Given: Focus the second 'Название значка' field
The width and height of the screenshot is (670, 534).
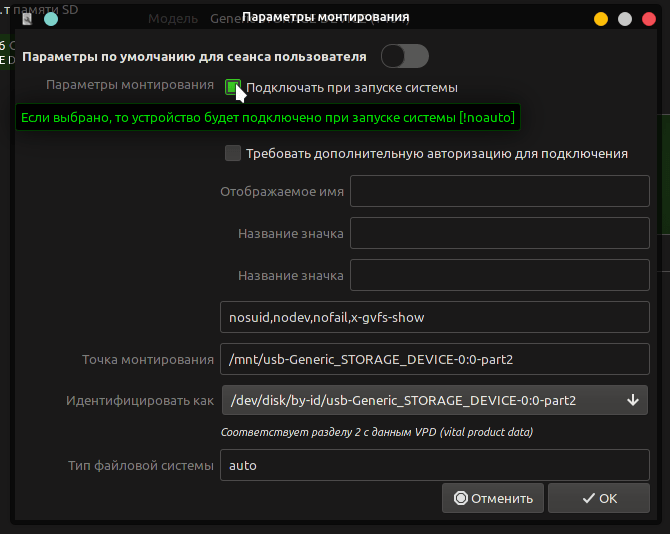Looking at the screenshot, I should [499, 276].
